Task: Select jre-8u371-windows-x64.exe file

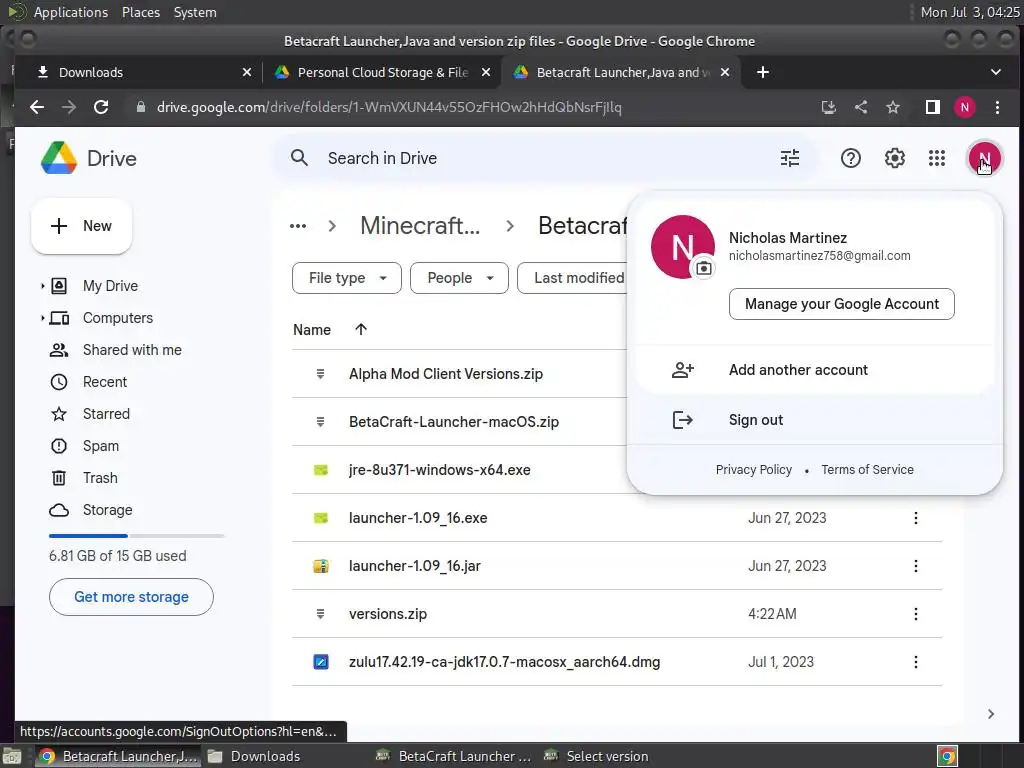Action: coord(439,470)
